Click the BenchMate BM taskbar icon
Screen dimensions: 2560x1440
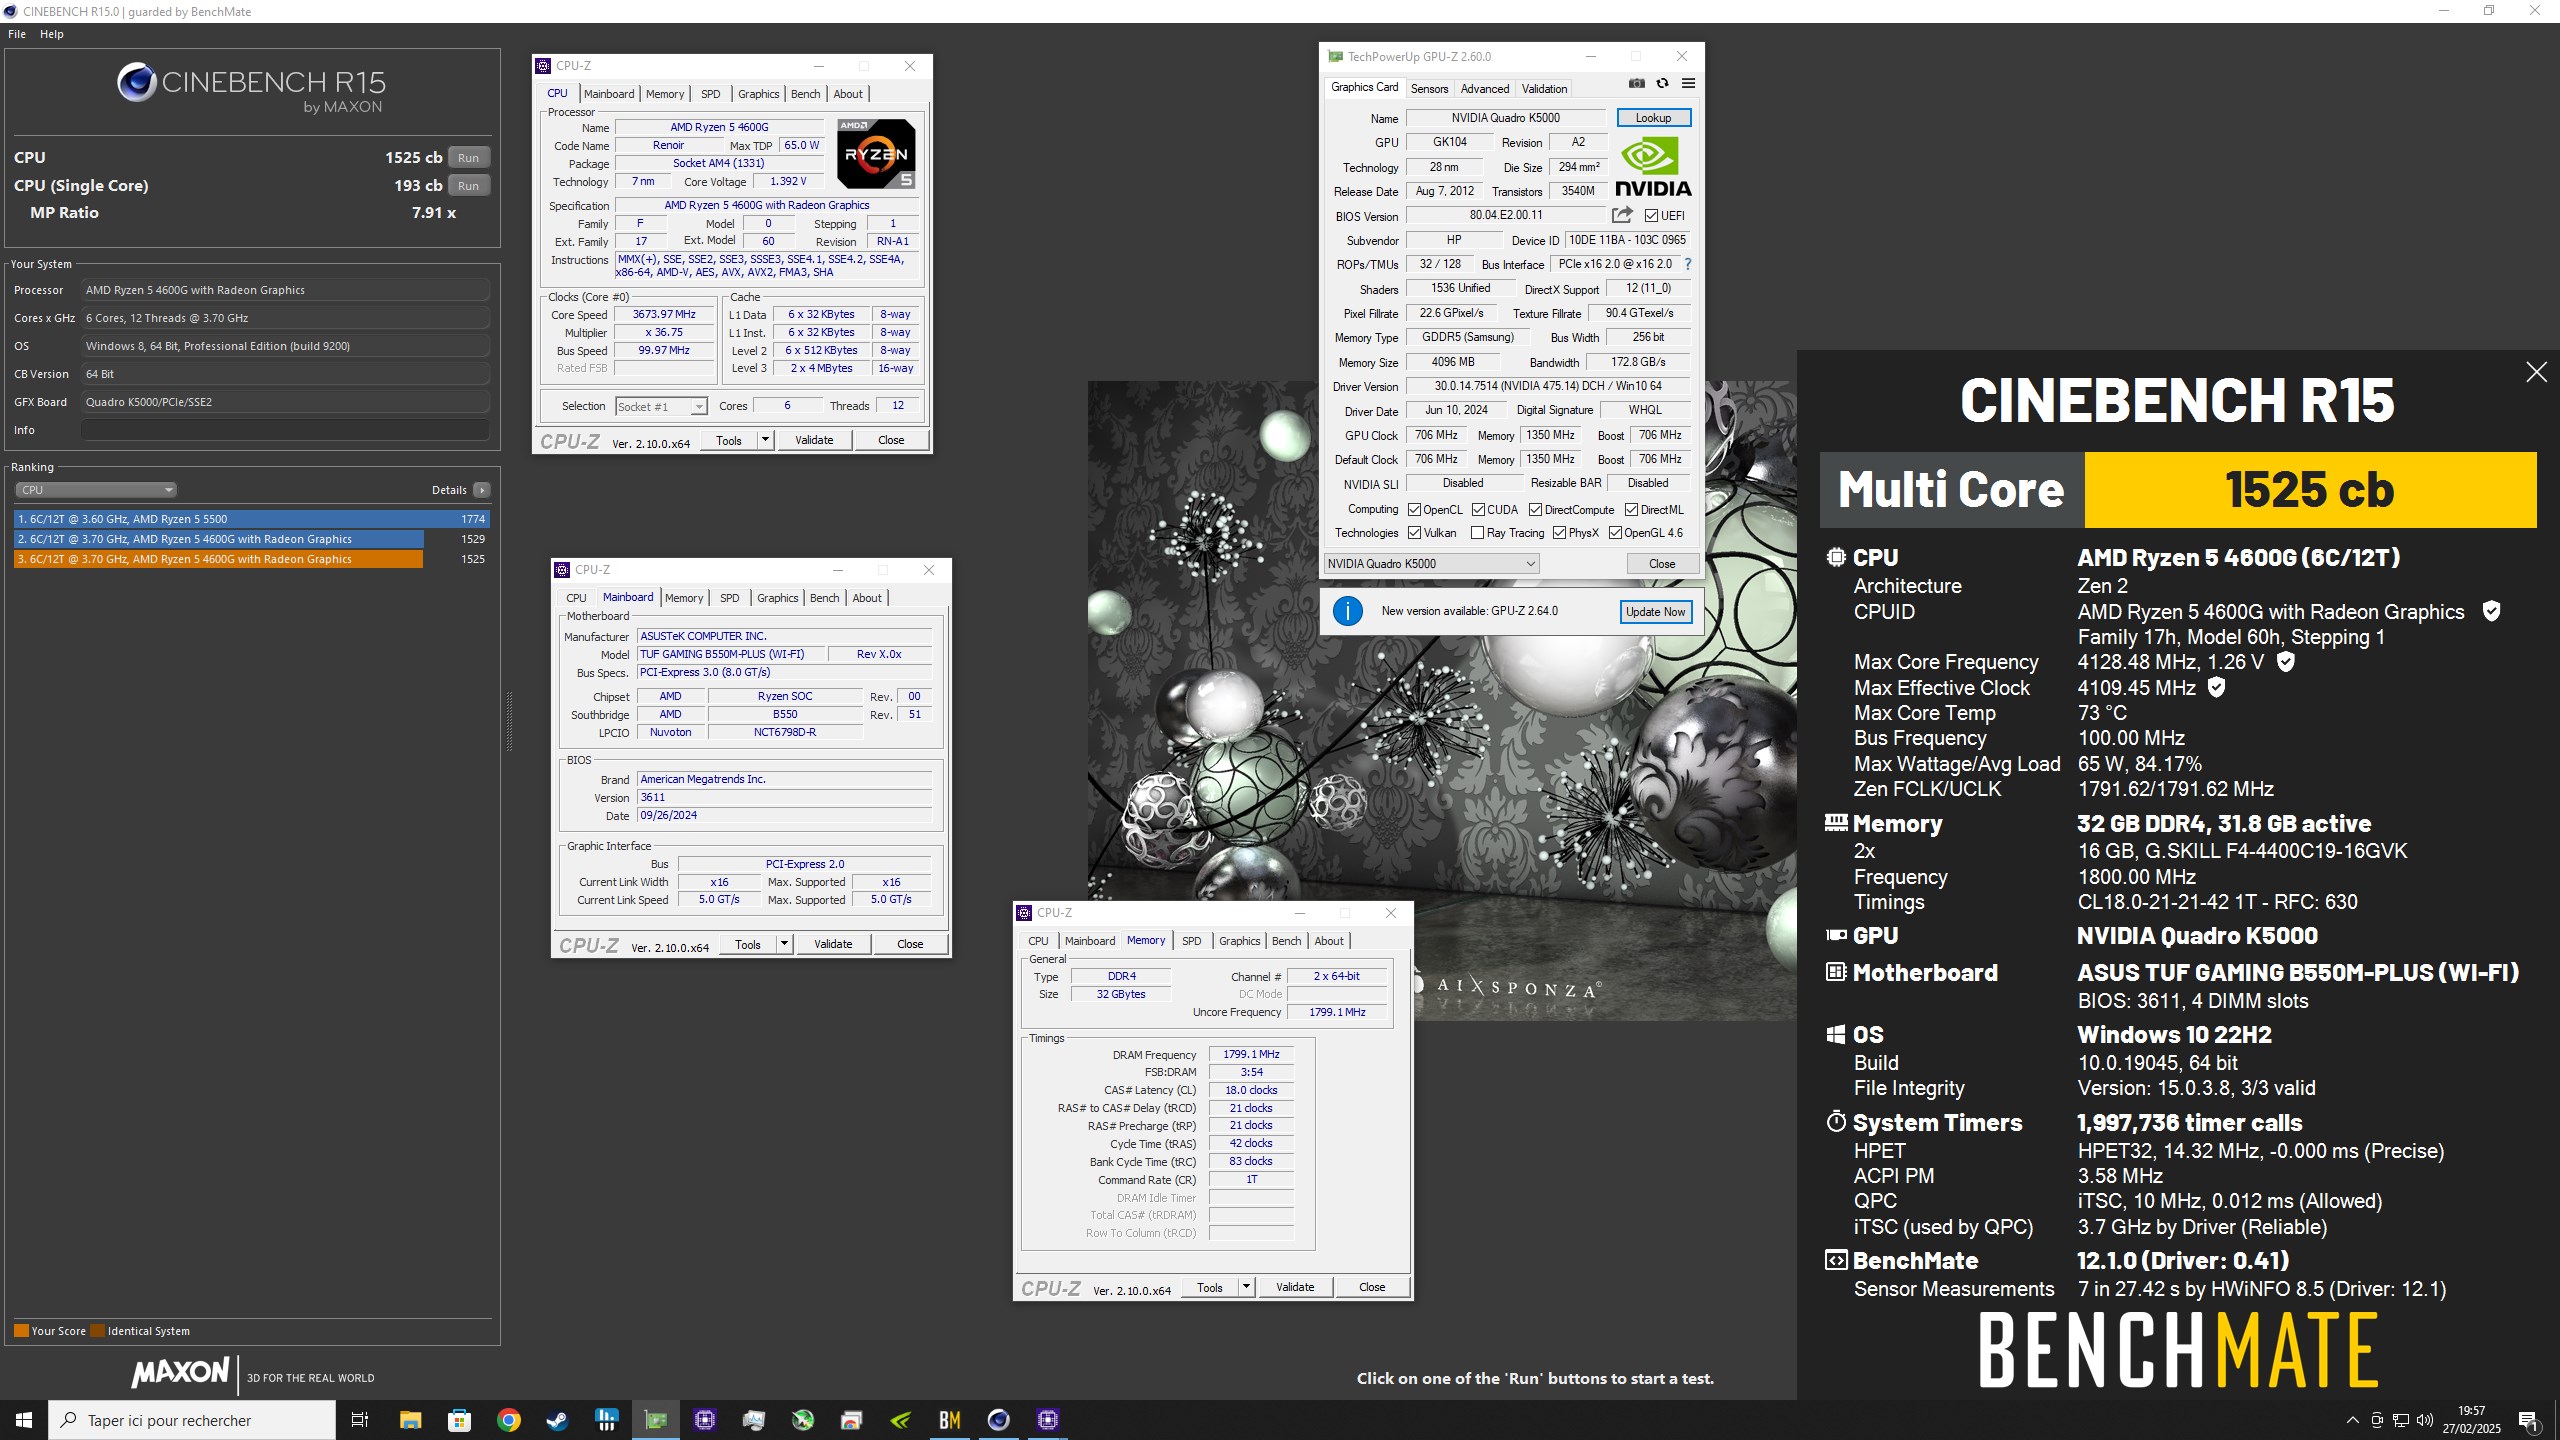coord(949,1420)
